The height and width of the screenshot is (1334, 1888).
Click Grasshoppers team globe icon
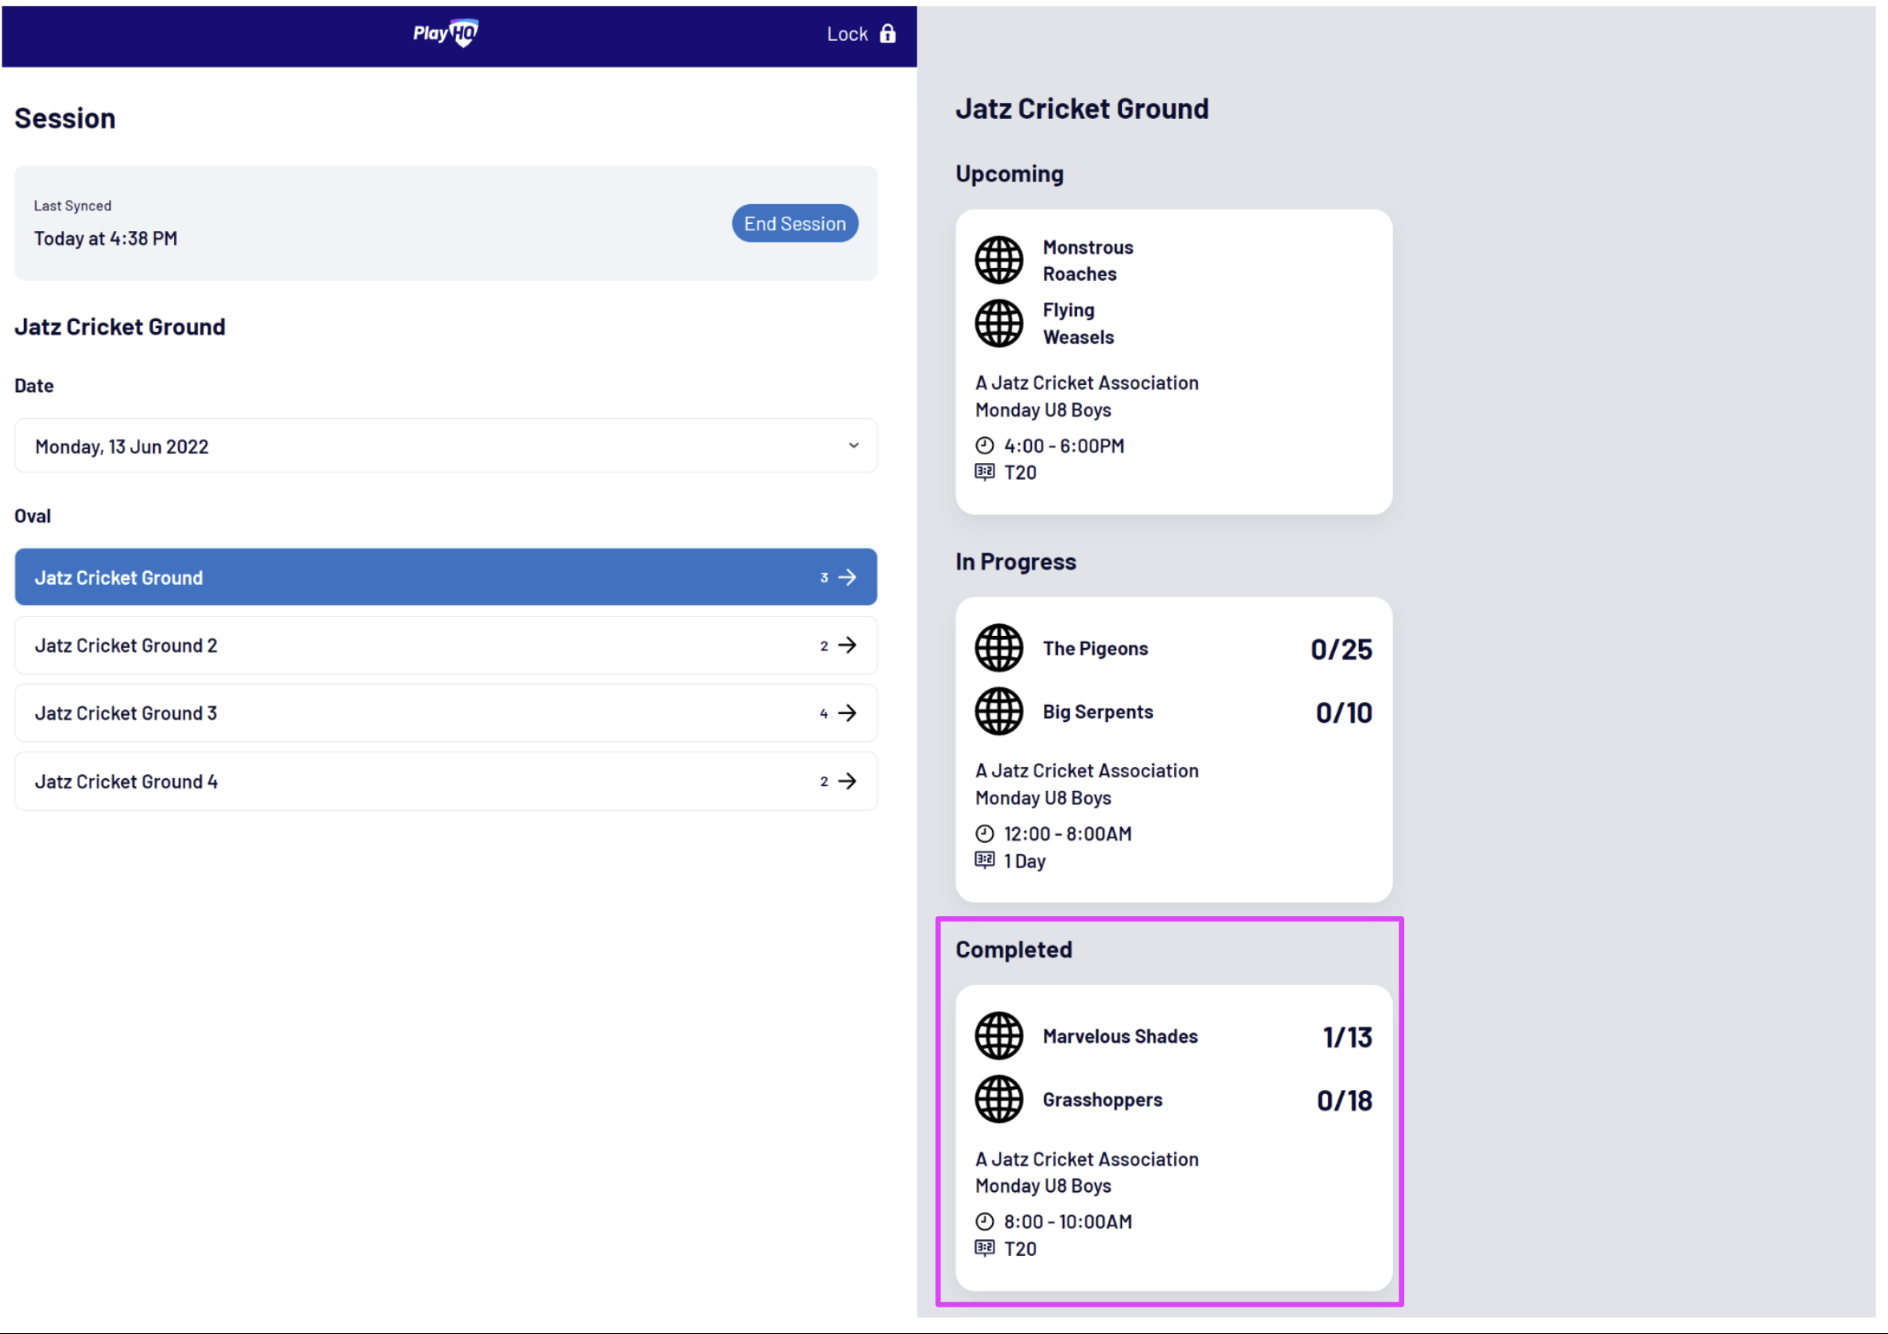pos(999,1099)
